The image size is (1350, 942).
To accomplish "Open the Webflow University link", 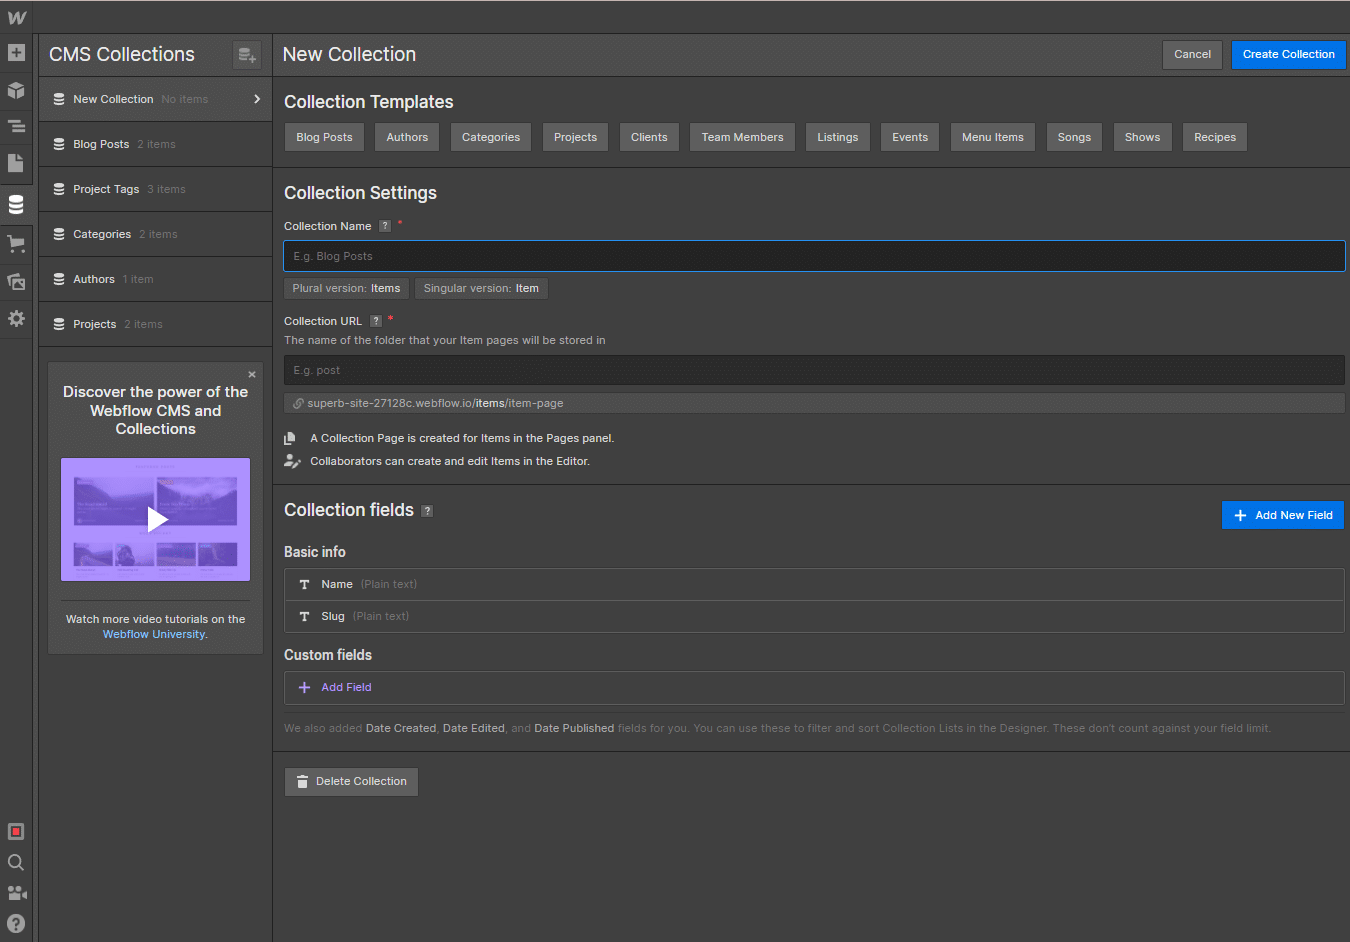I will [x=154, y=634].
